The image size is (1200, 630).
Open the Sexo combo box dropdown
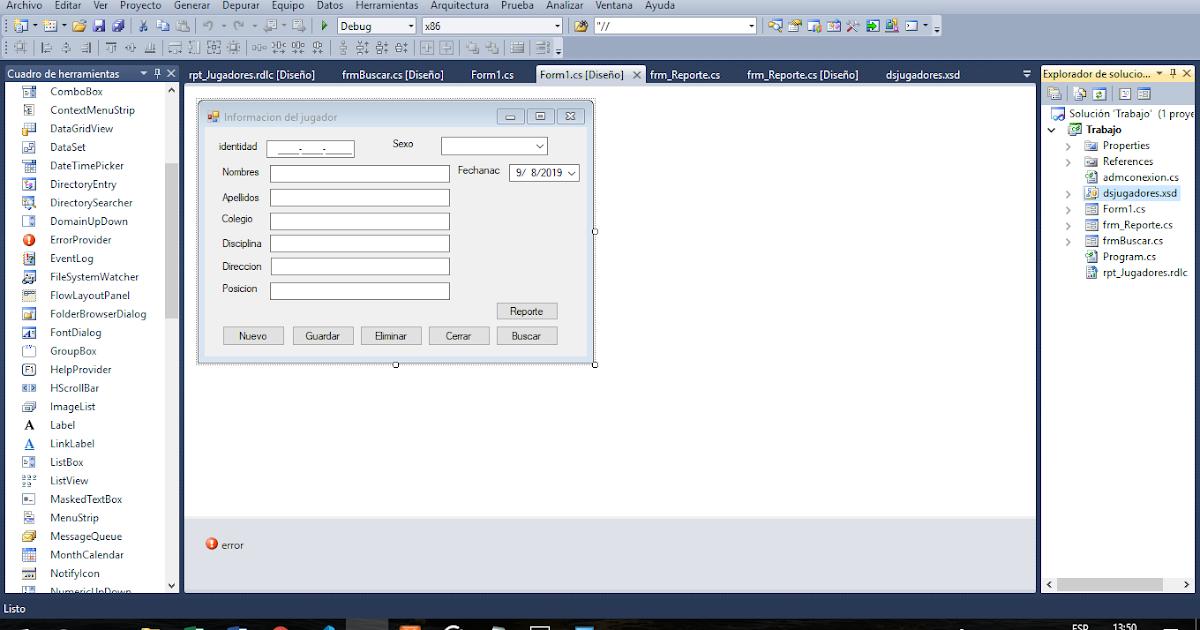click(x=538, y=144)
